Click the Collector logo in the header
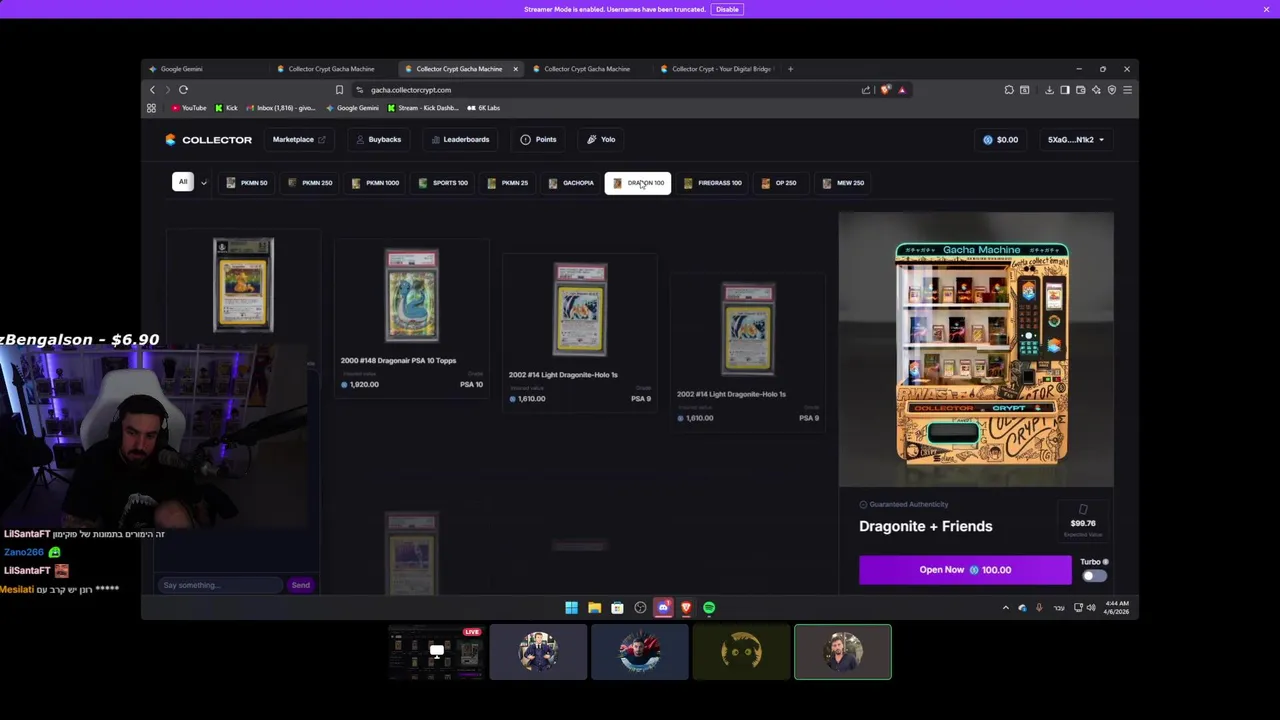The height and width of the screenshot is (720, 1280). pos(209,140)
